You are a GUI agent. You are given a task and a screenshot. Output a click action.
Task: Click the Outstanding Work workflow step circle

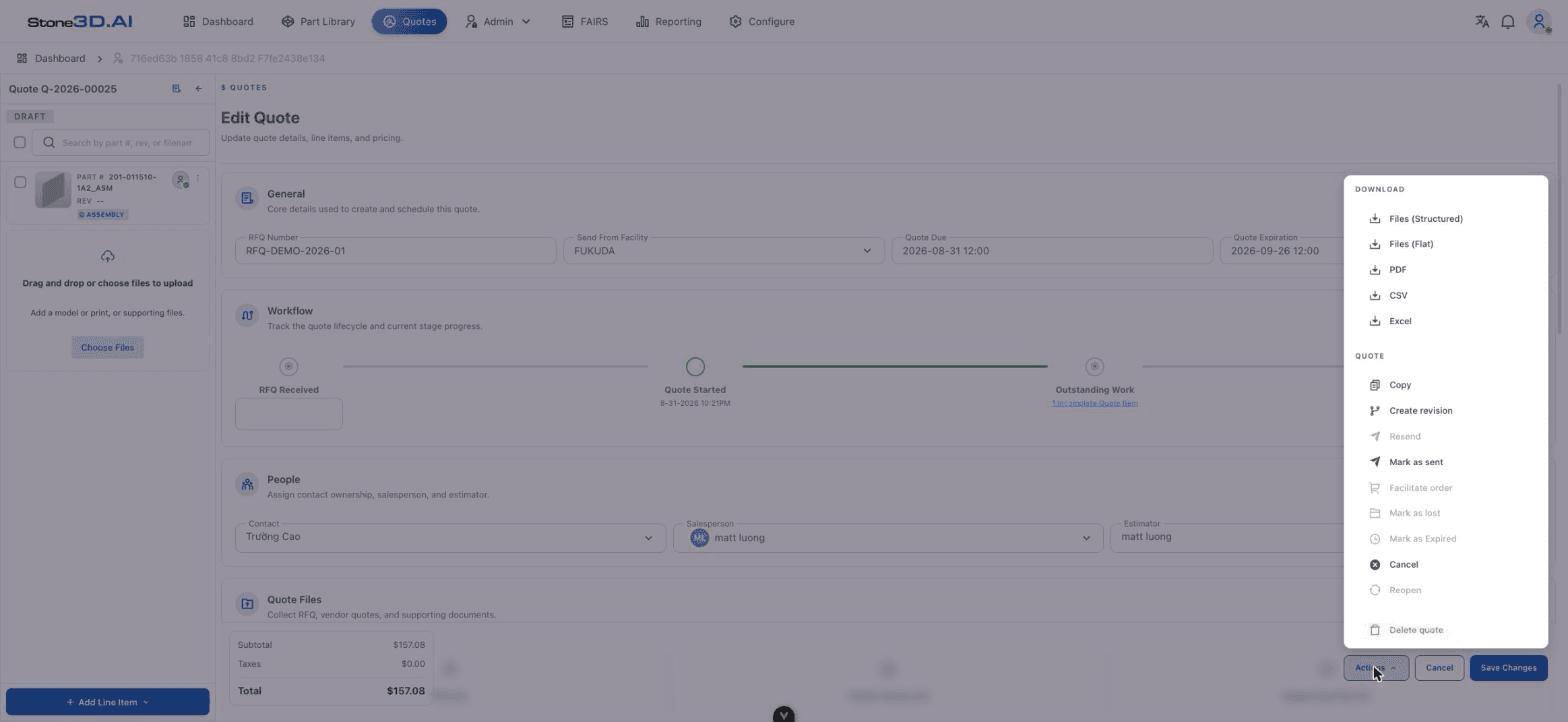pos(1094,367)
